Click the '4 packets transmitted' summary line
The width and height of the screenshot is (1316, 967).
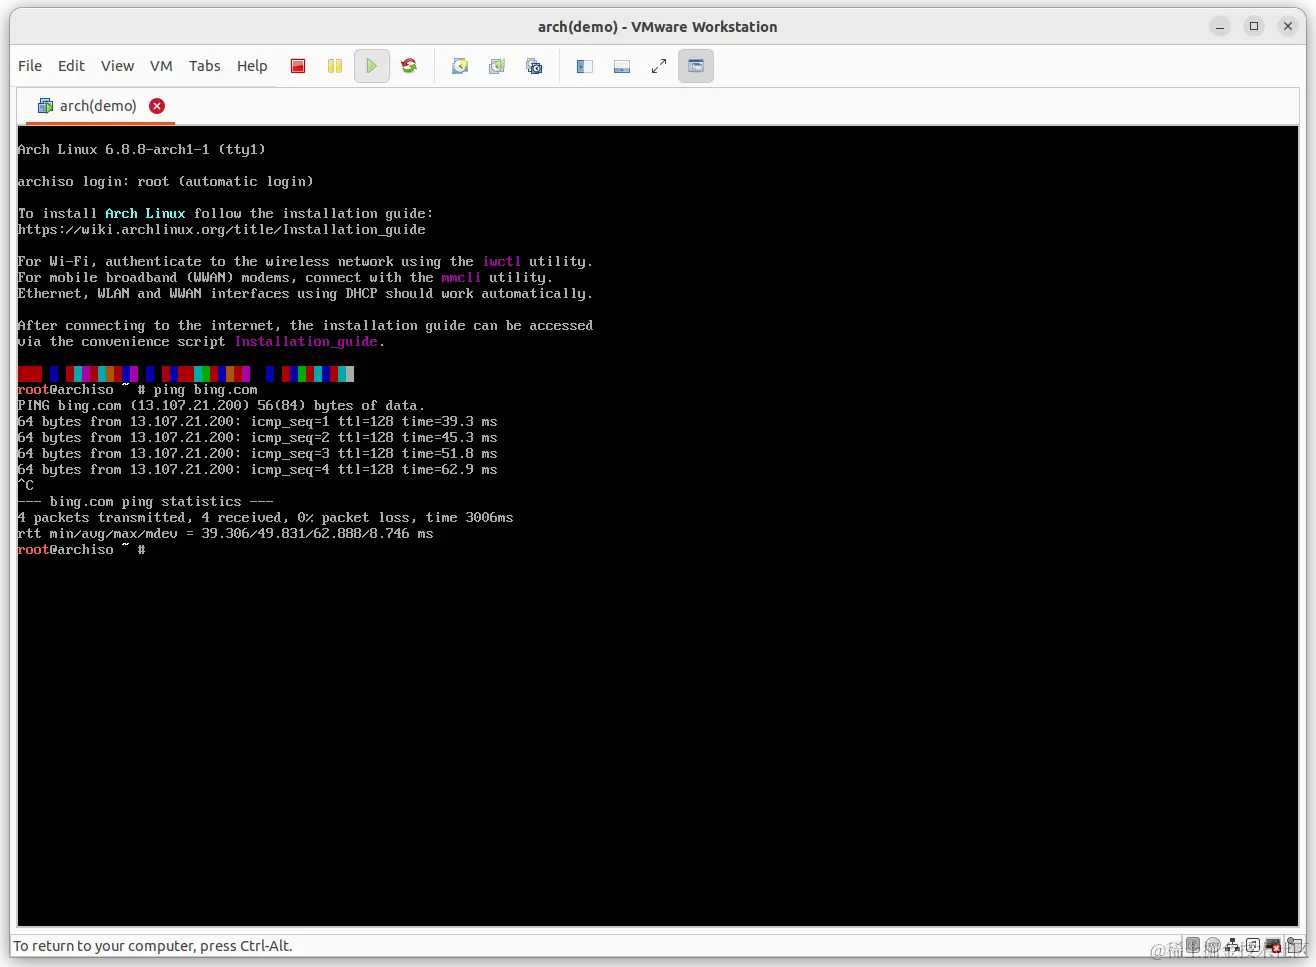(x=266, y=518)
